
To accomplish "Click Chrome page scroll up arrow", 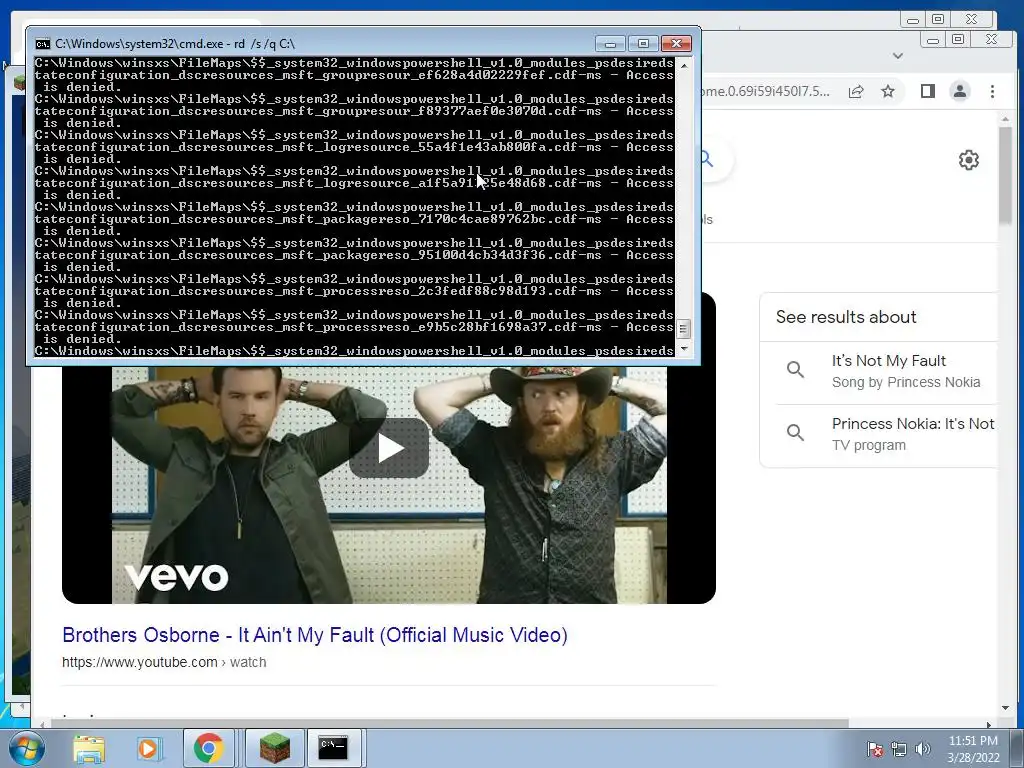I will (1006, 120).
